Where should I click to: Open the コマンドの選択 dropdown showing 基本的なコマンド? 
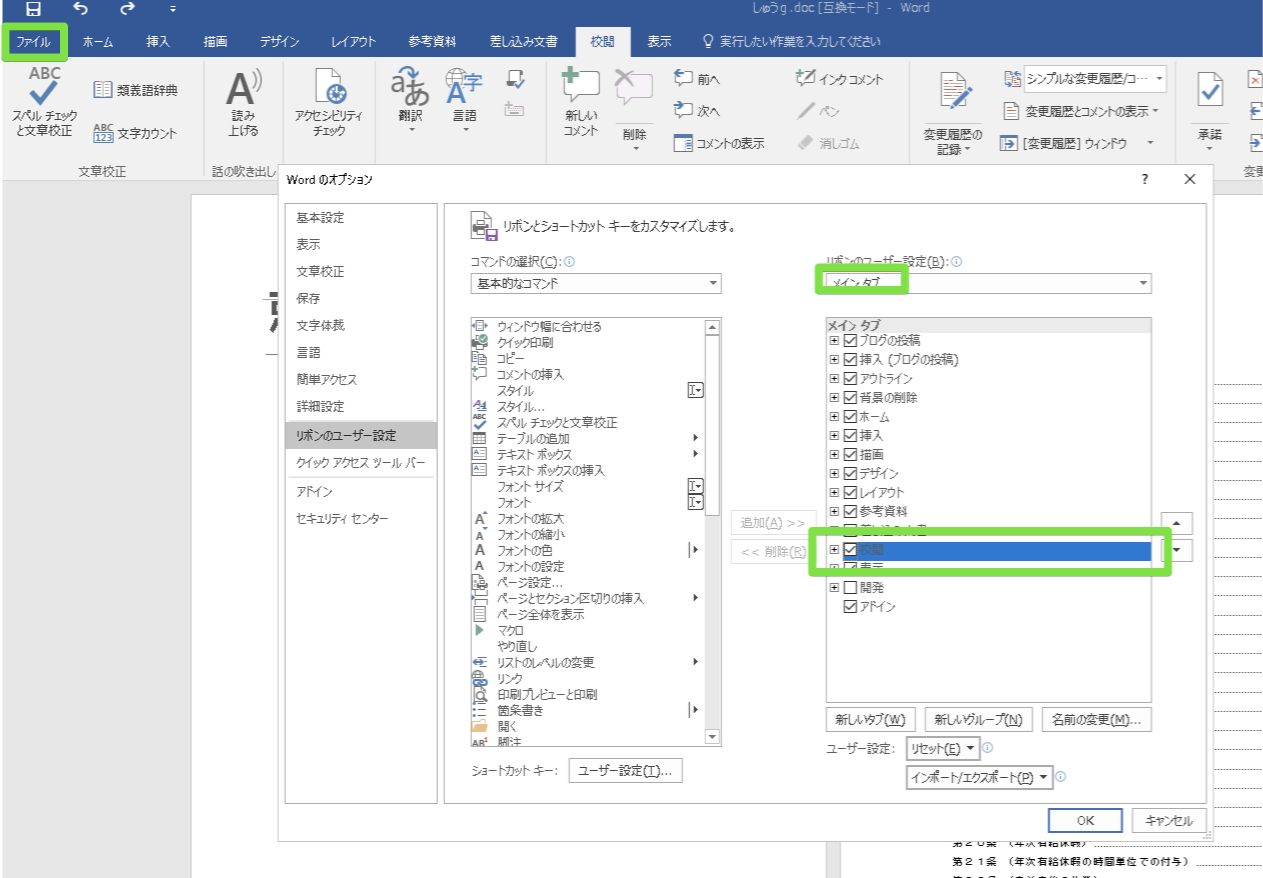click(595, 283)
